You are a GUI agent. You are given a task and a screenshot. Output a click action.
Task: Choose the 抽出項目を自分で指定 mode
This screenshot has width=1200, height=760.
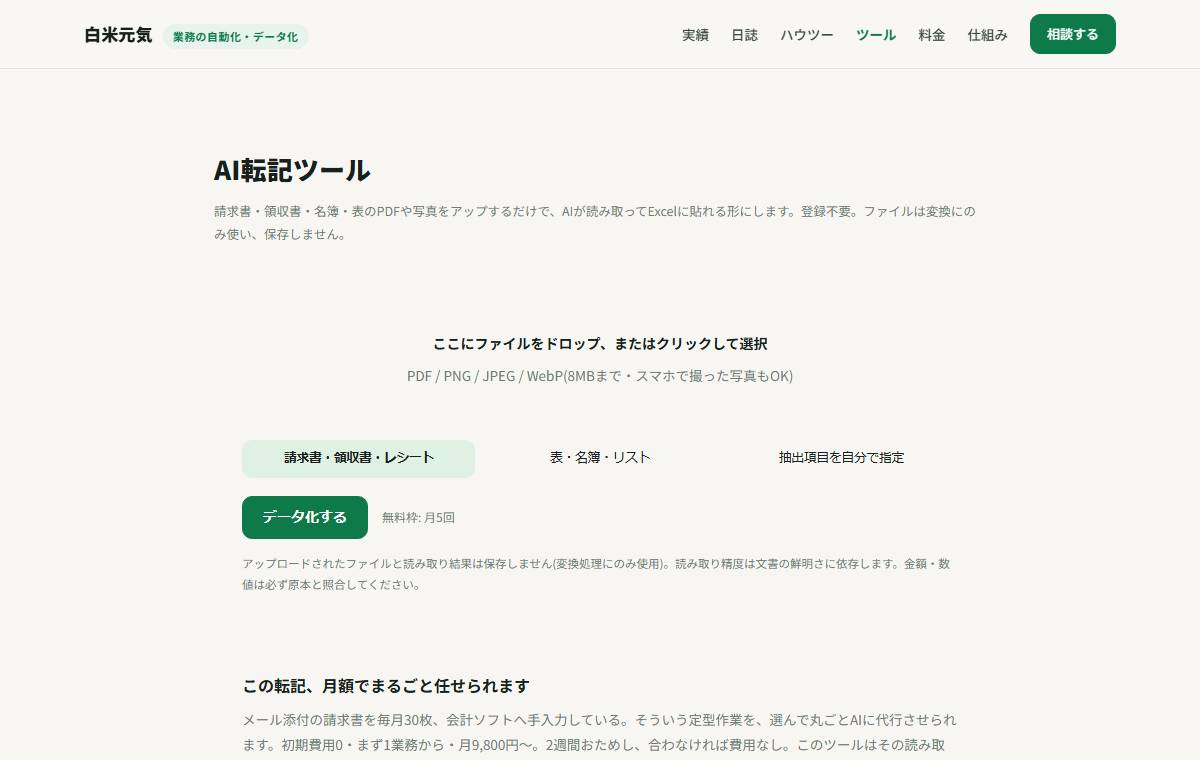[841, 458]
